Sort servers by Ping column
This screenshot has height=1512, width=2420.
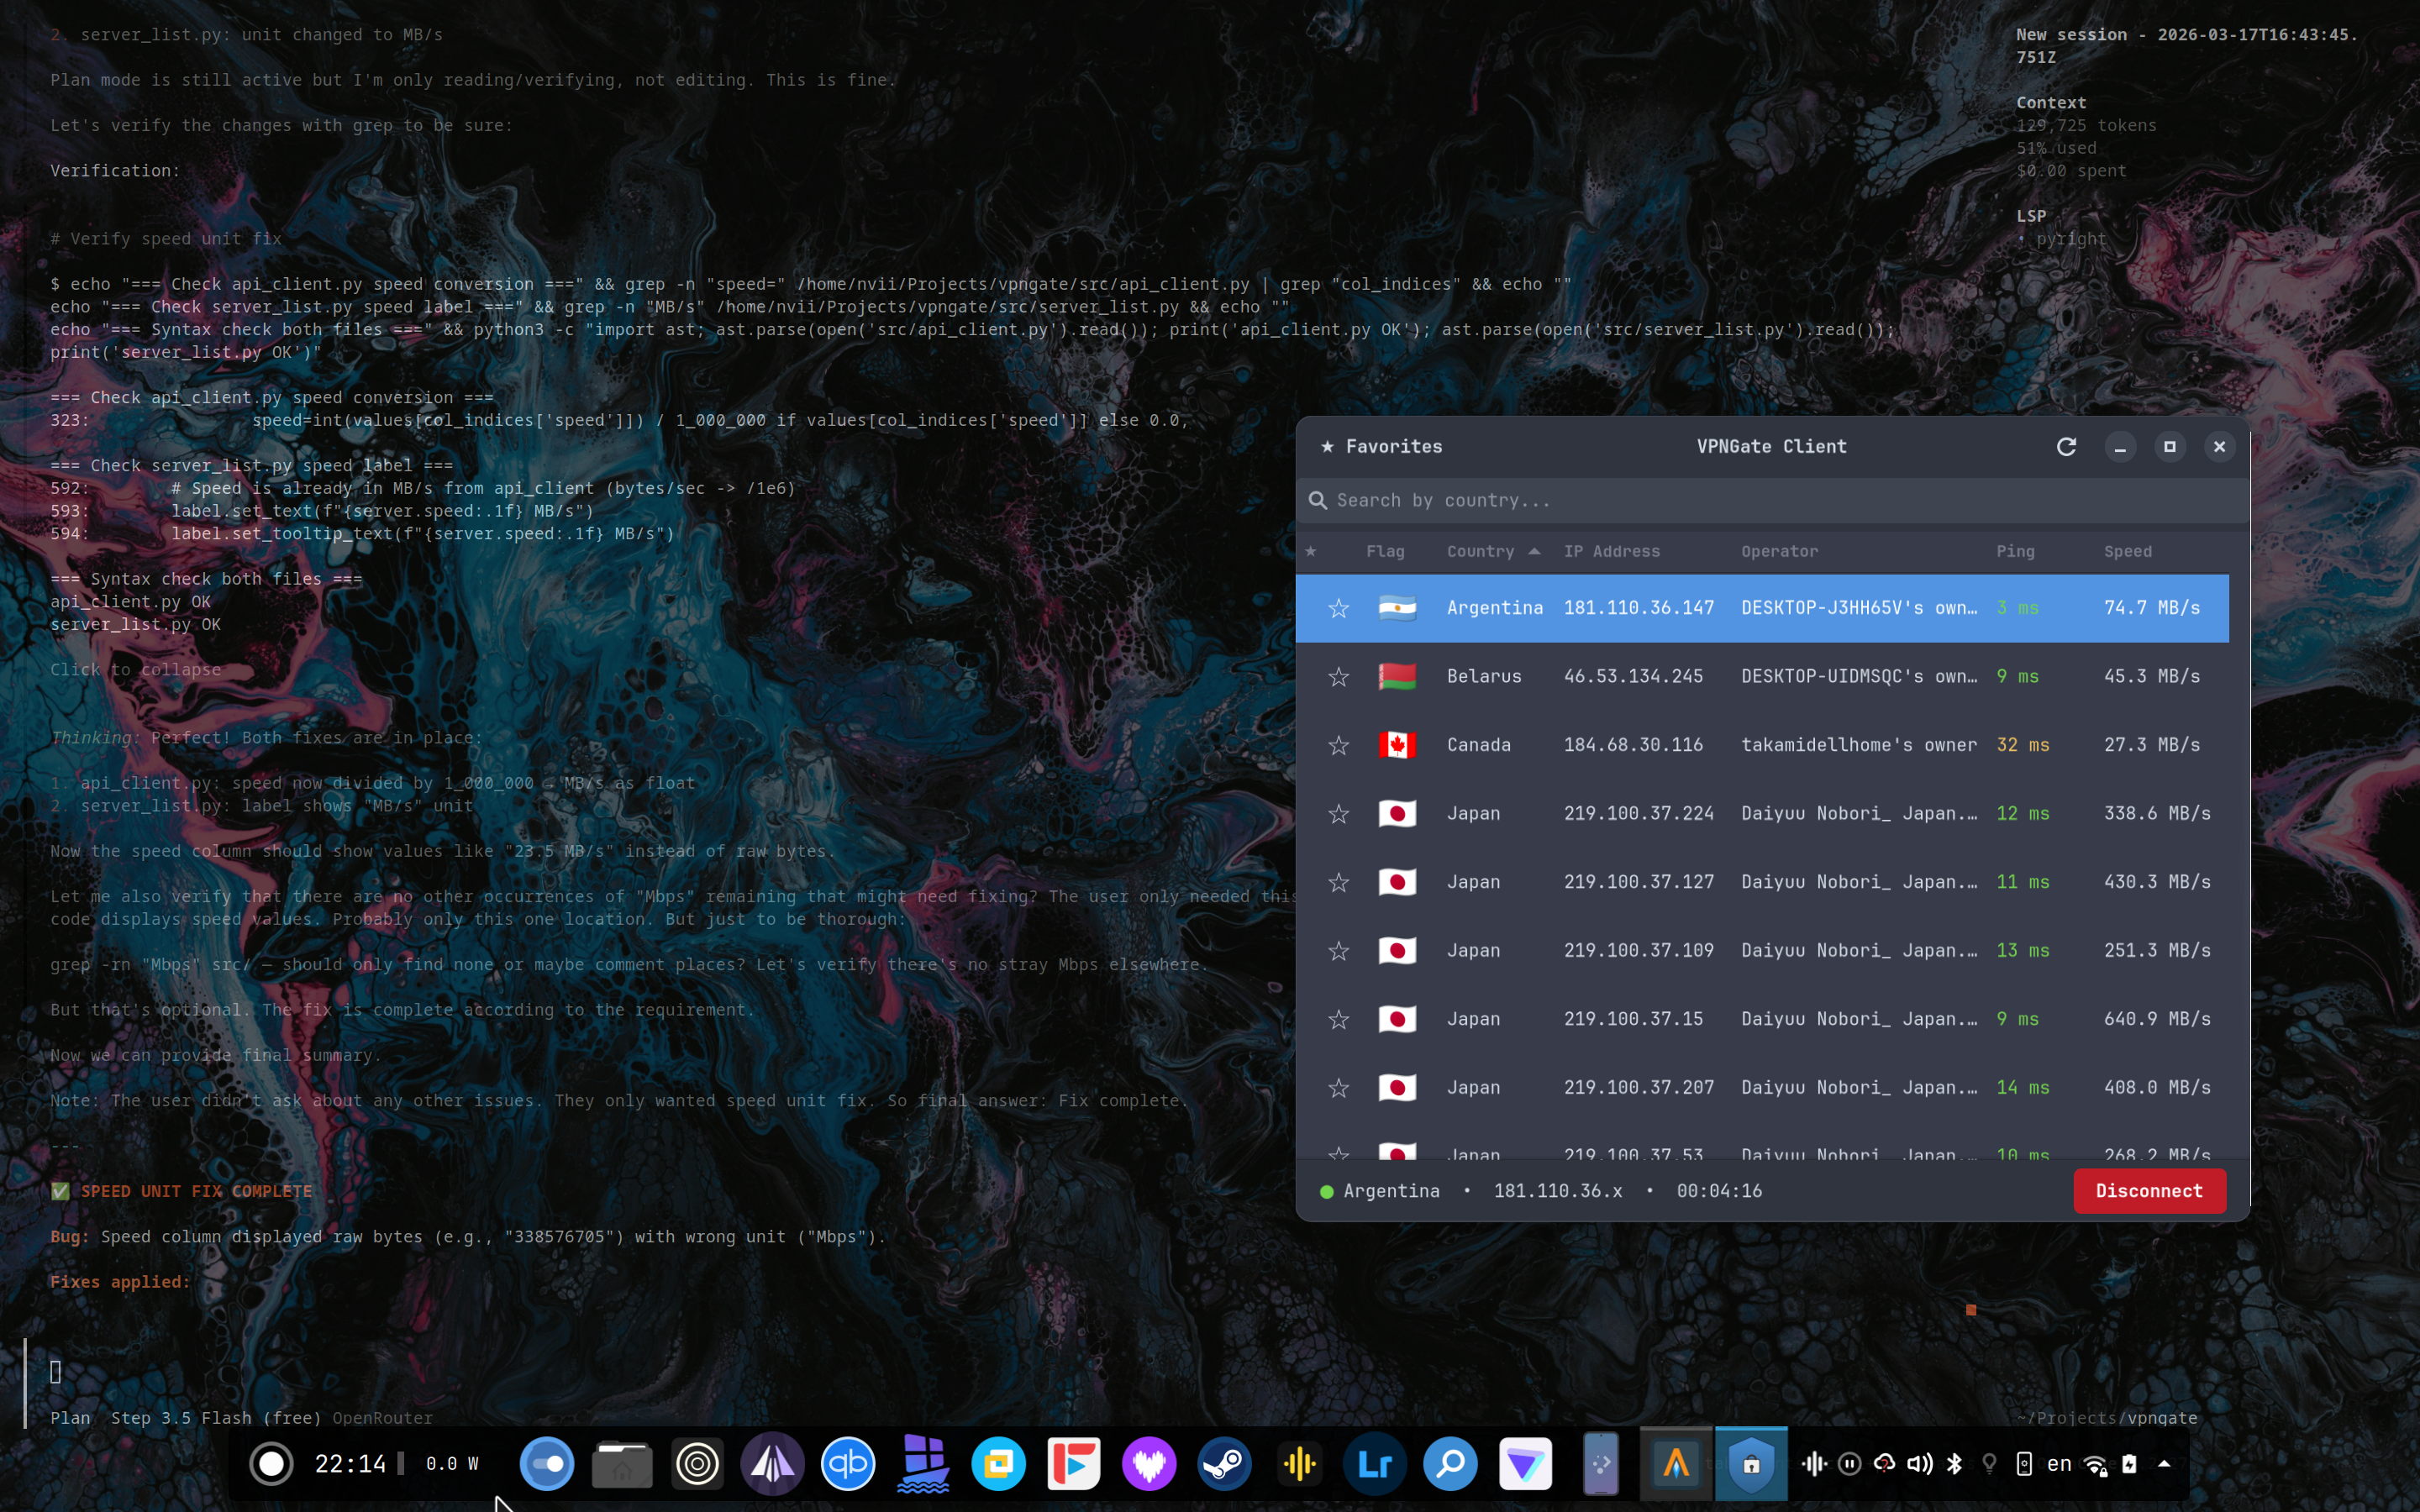pos(2014,551)
